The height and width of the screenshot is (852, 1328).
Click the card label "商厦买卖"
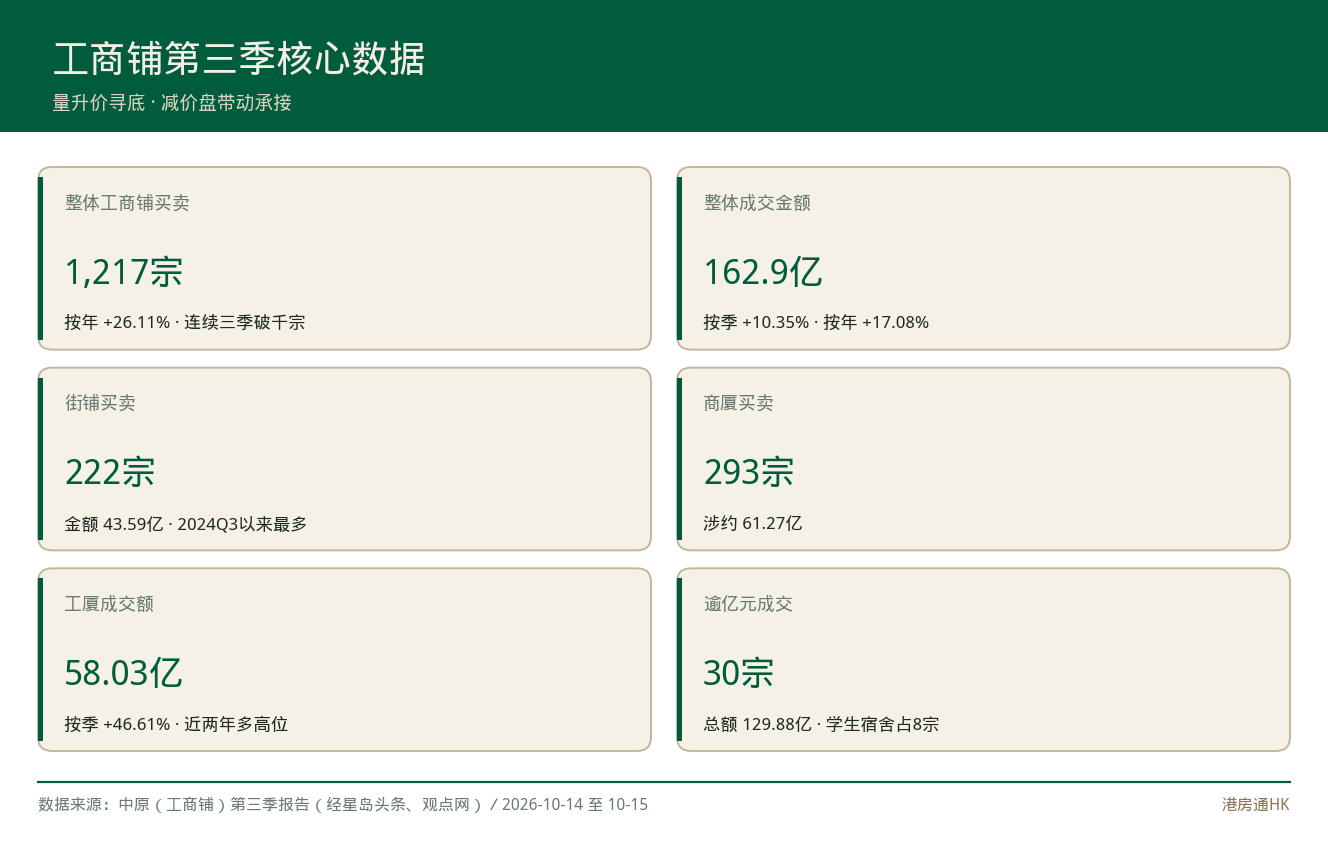pyautogui.click(x=739, y=403)
